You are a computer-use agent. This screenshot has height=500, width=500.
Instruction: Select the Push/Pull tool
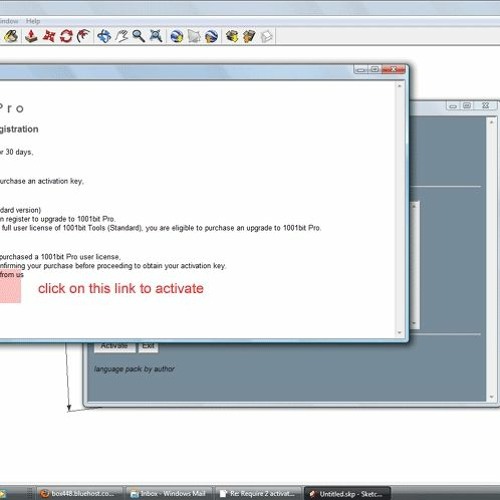click(x=31, y=36)
